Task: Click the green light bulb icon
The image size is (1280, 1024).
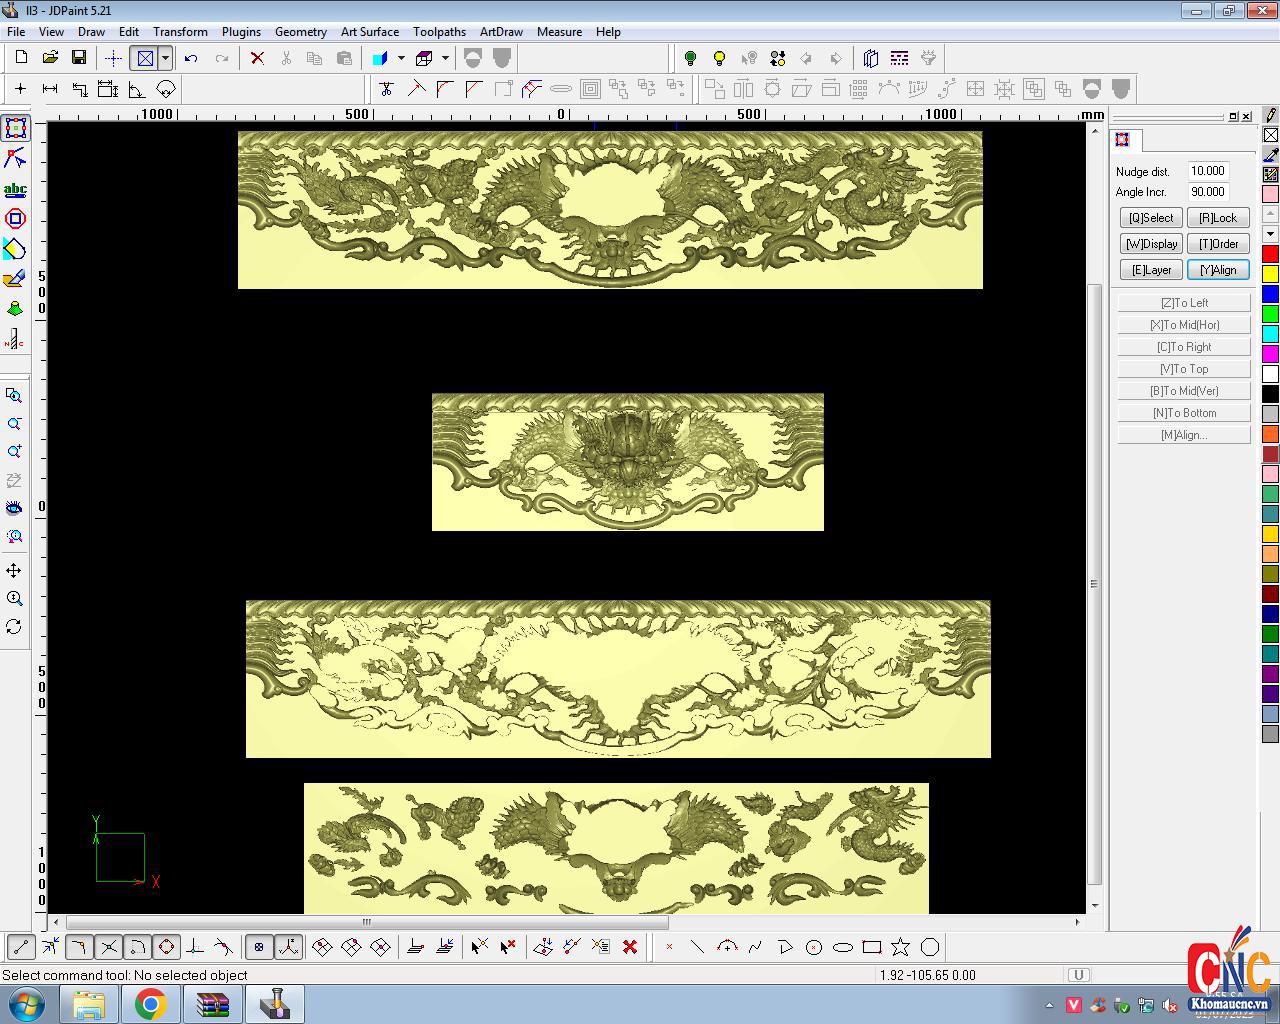Action: coord(690,58)
